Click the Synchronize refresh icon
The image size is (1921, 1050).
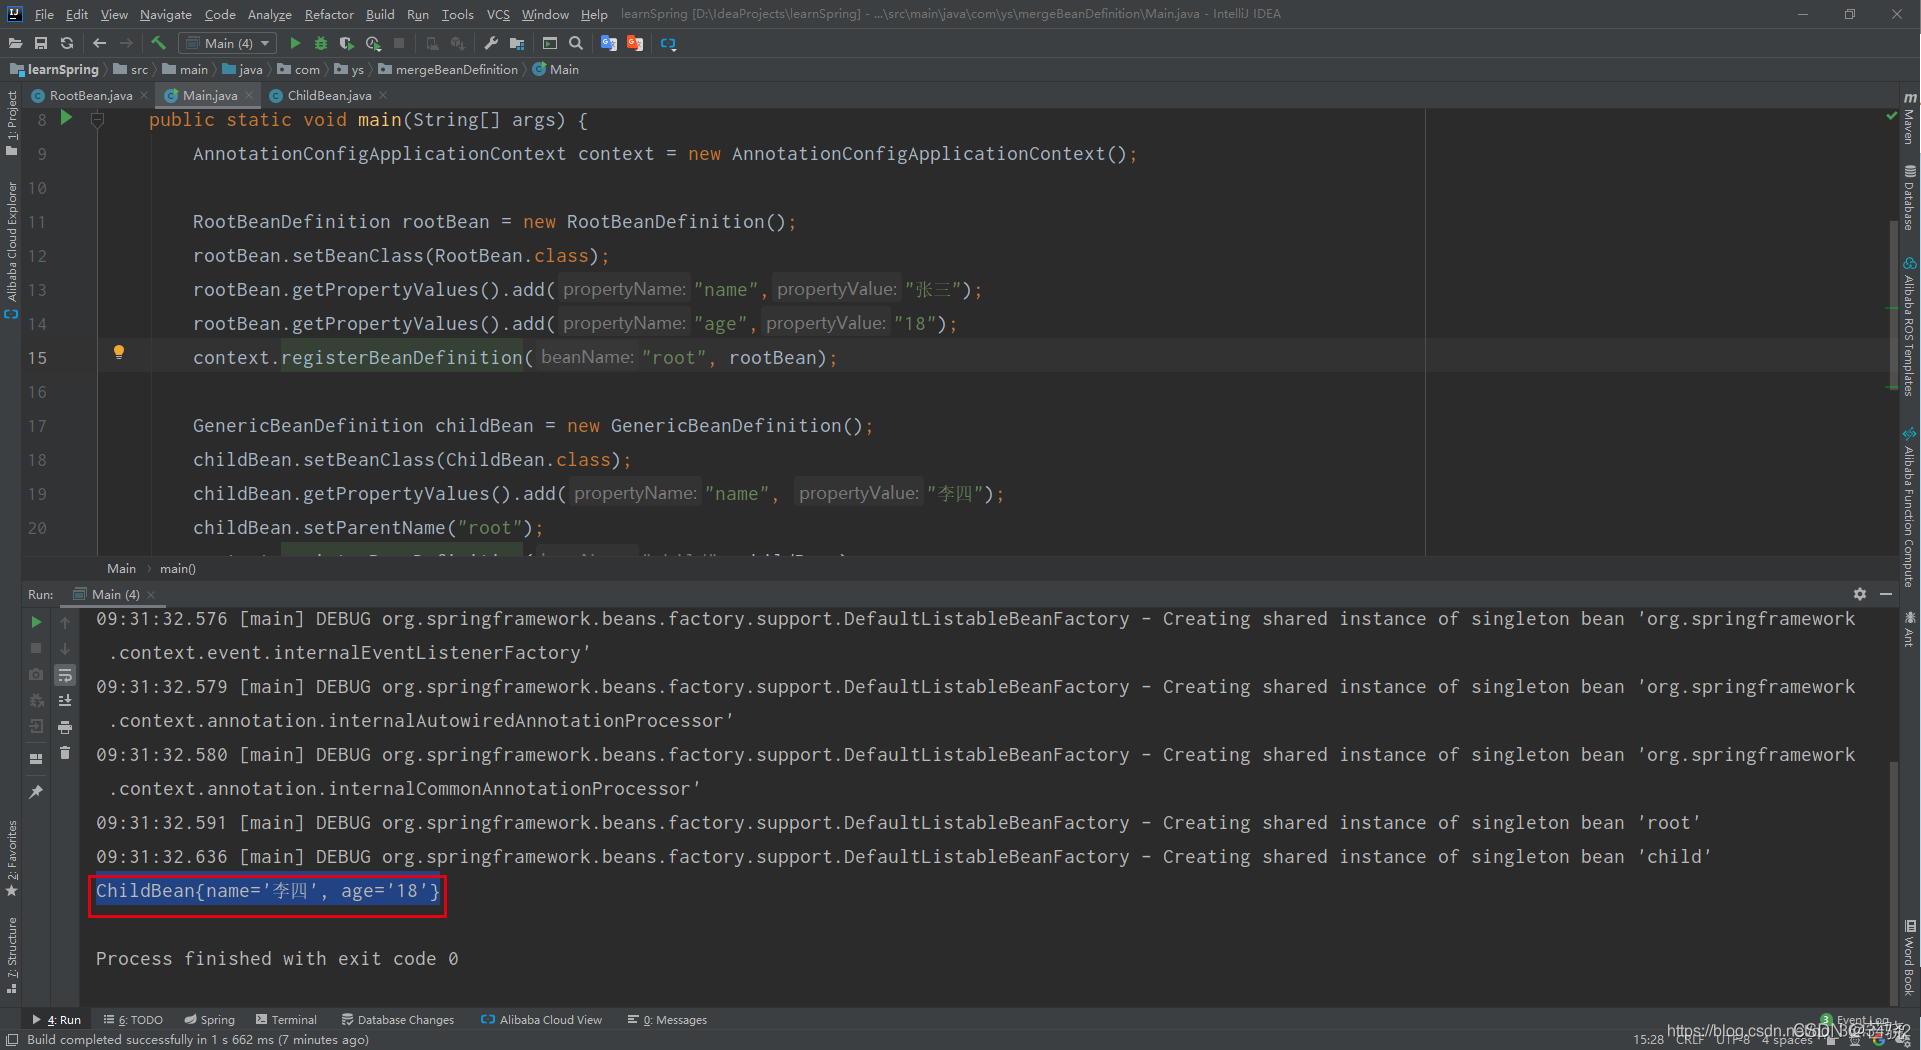tap(67, 43)
